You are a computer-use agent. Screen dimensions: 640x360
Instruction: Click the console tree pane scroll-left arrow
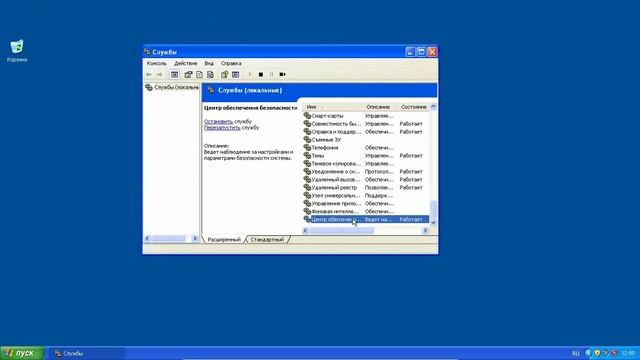pyautogui.click(x=147, y=238)
